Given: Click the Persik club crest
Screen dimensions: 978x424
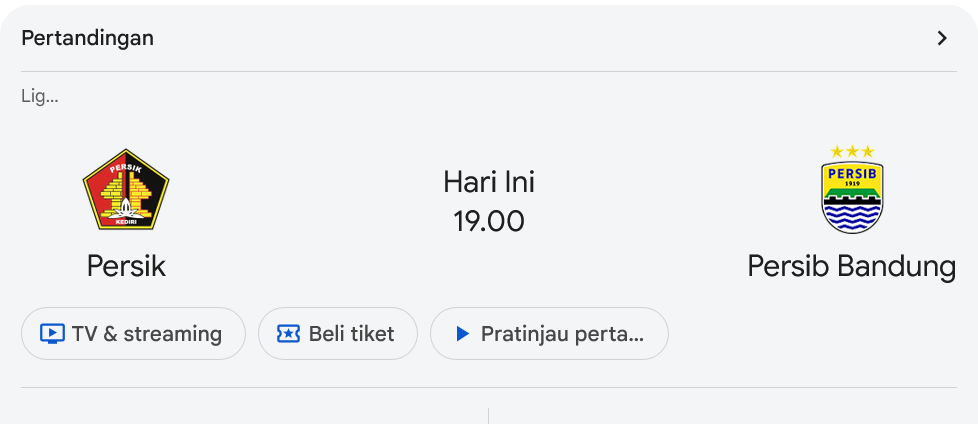Looking at the screenshot, I should (x=125, y=190).
